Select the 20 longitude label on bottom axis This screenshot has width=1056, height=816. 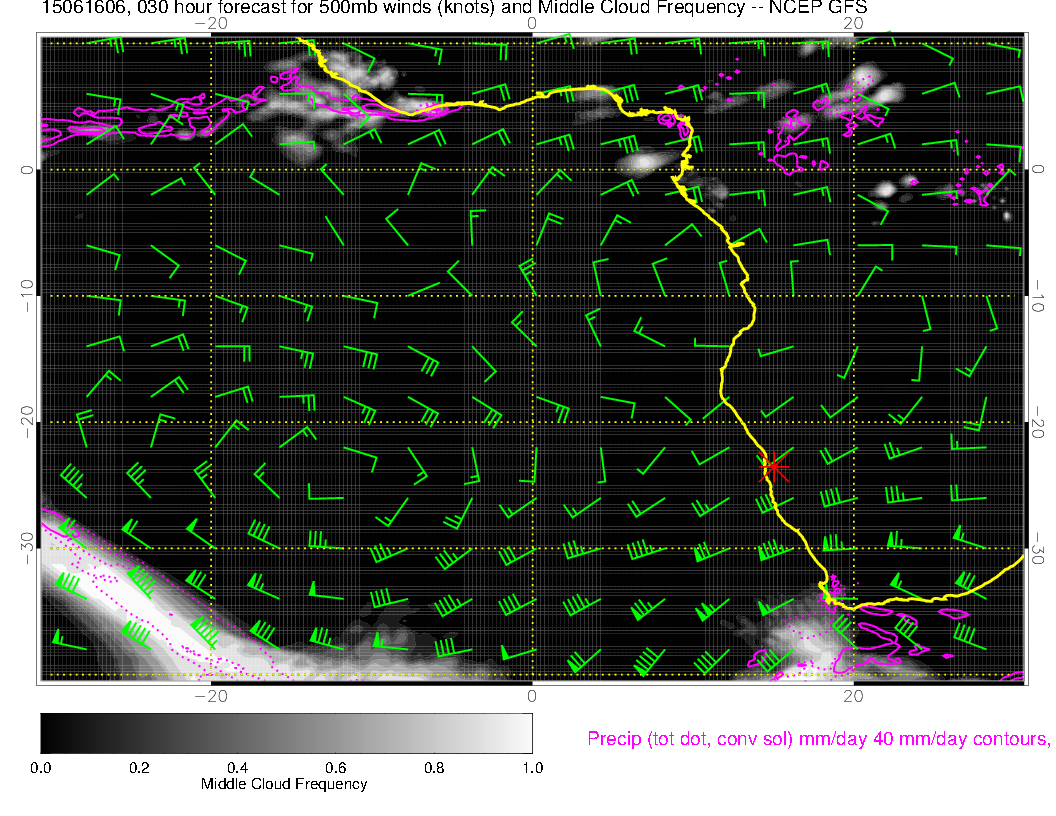click(852, 695)
